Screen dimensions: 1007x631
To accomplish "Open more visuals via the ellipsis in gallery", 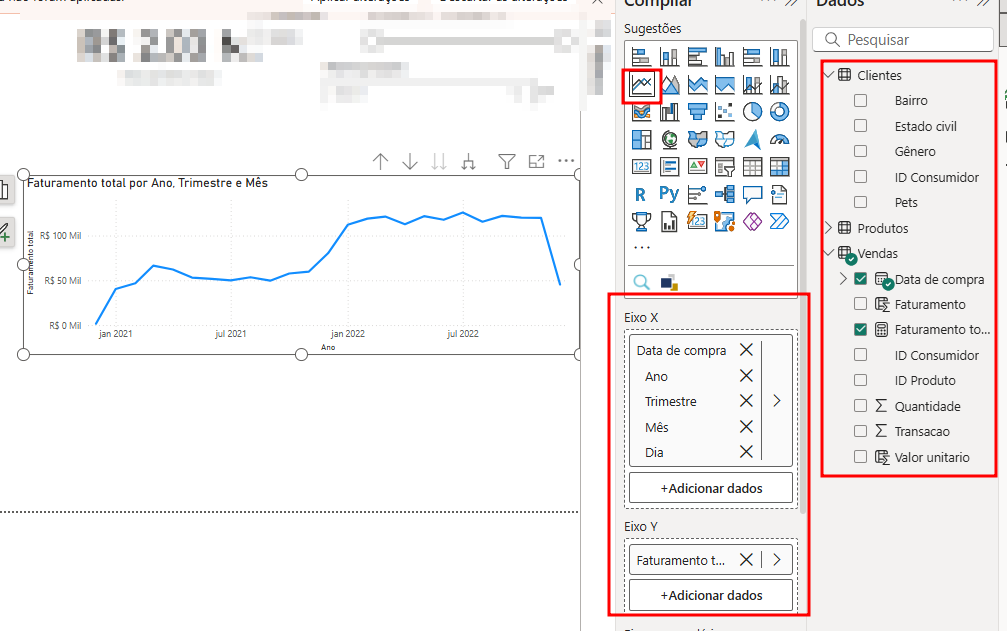I will (642, 247).
